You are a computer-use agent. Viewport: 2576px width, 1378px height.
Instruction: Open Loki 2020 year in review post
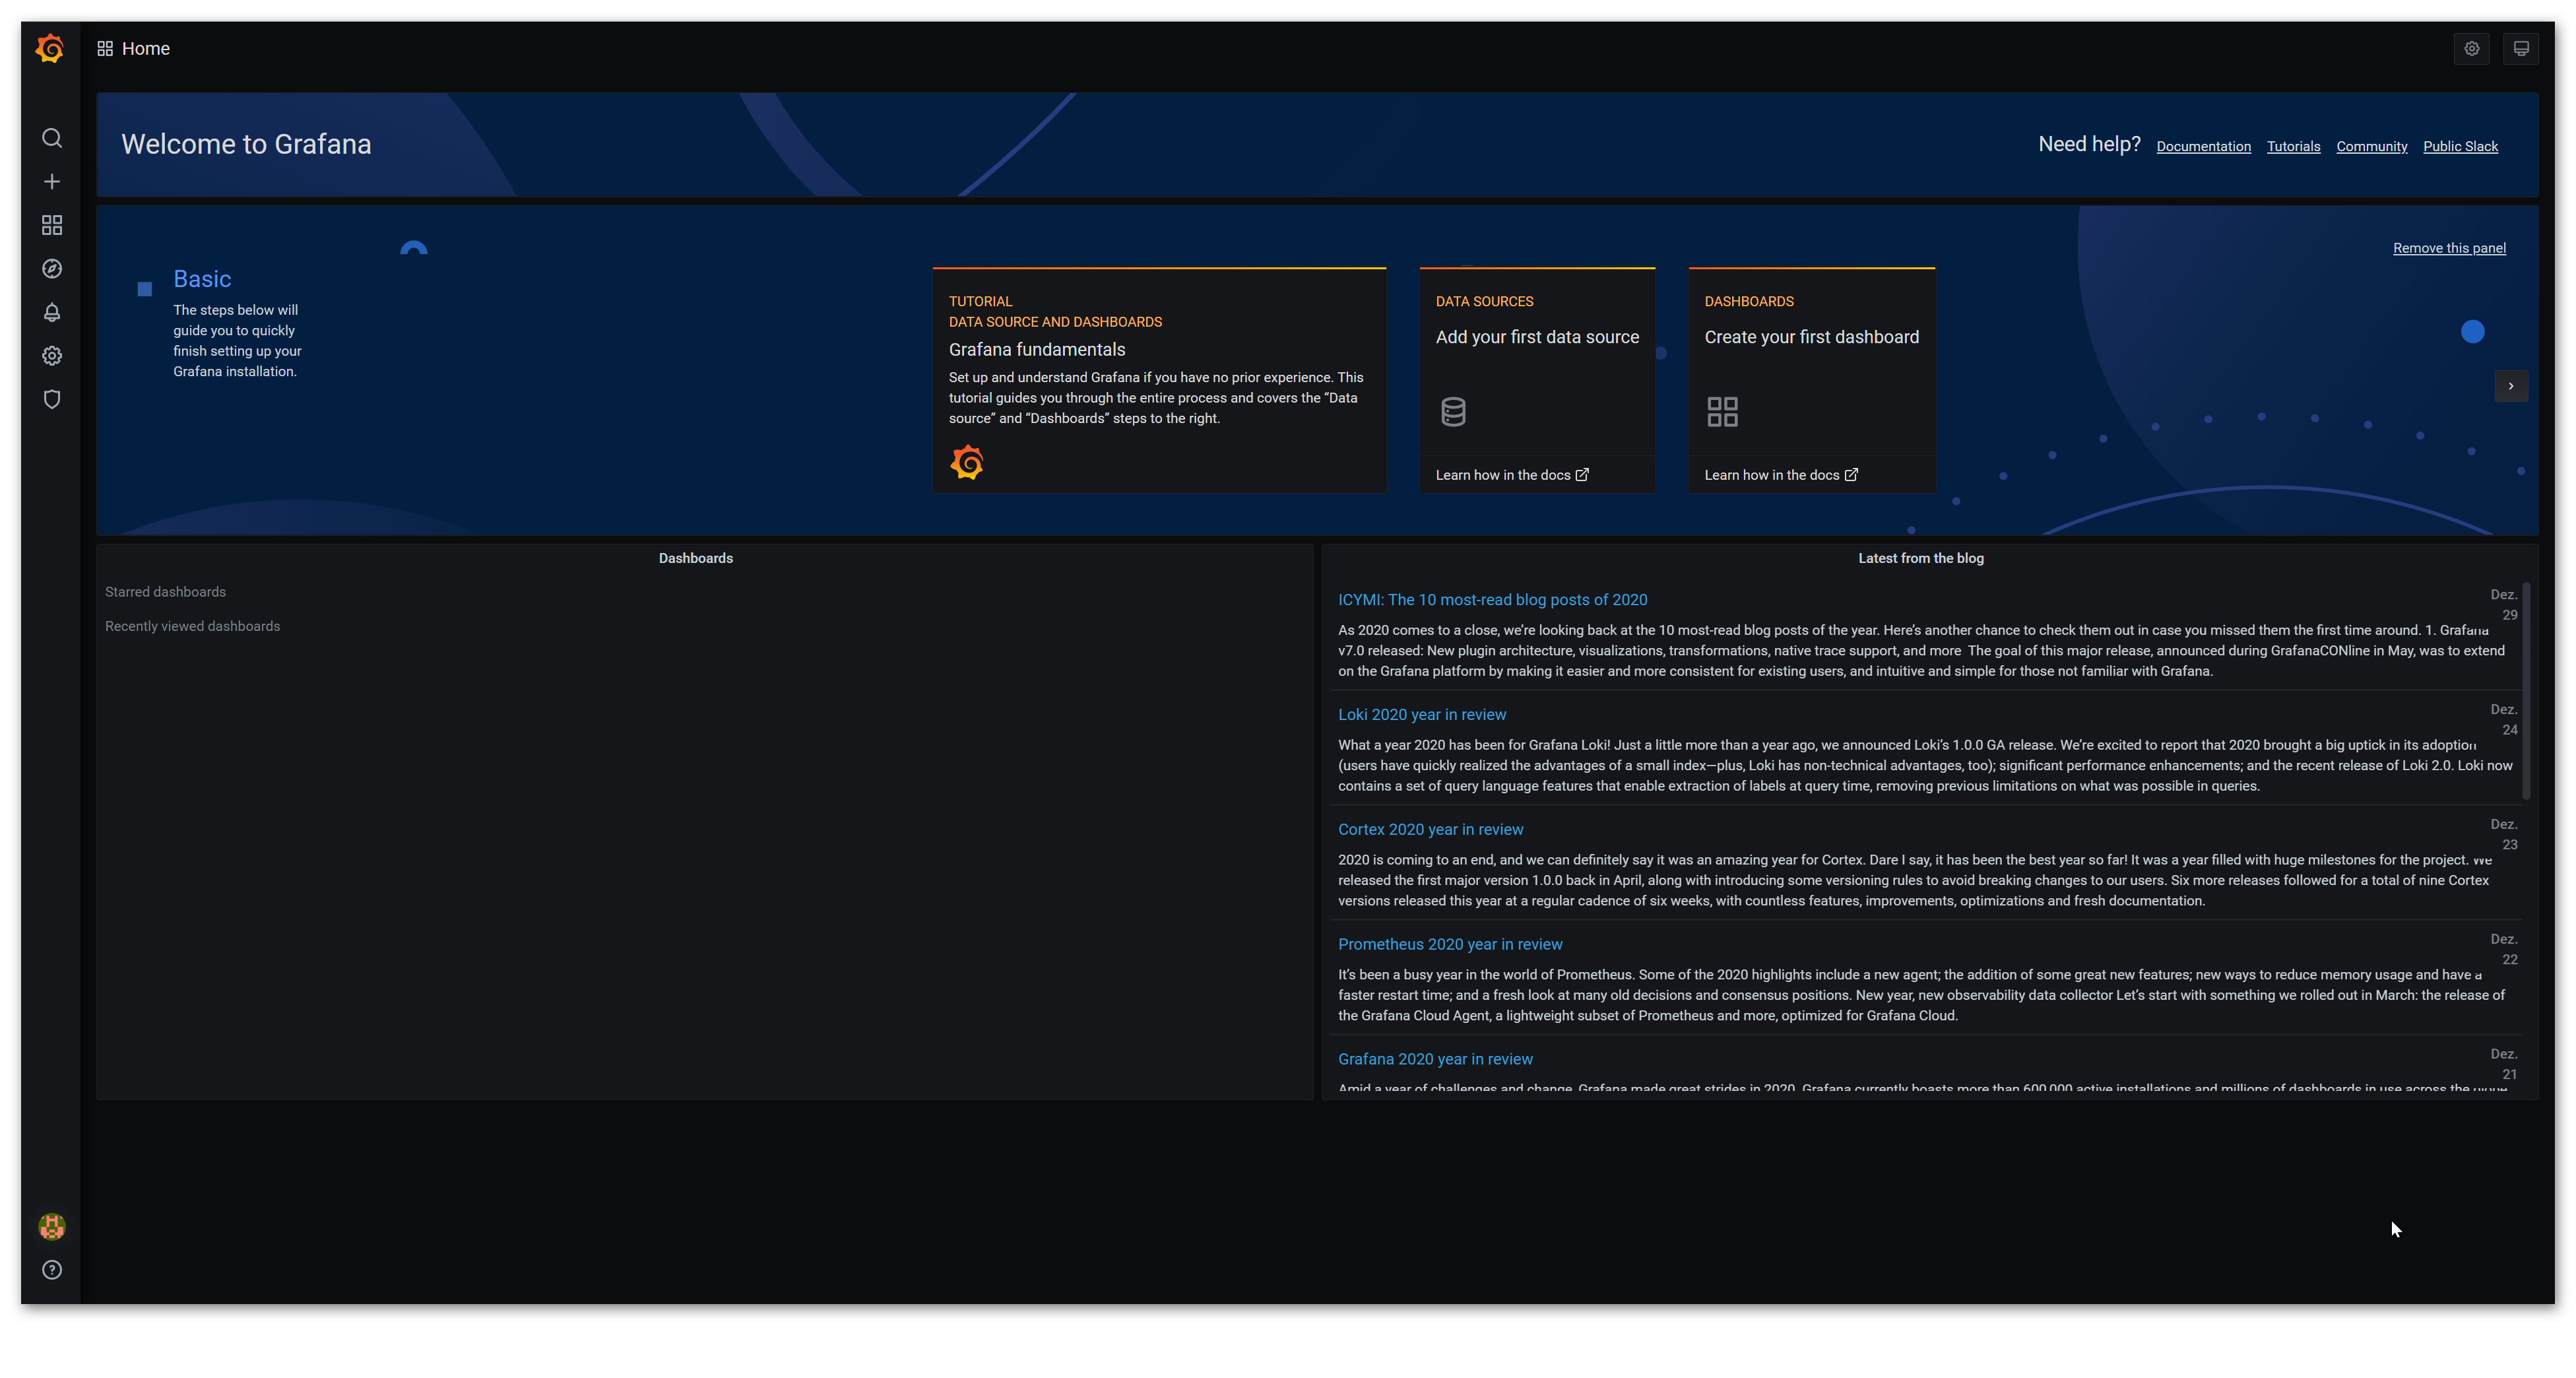(x=1421, y=714)
